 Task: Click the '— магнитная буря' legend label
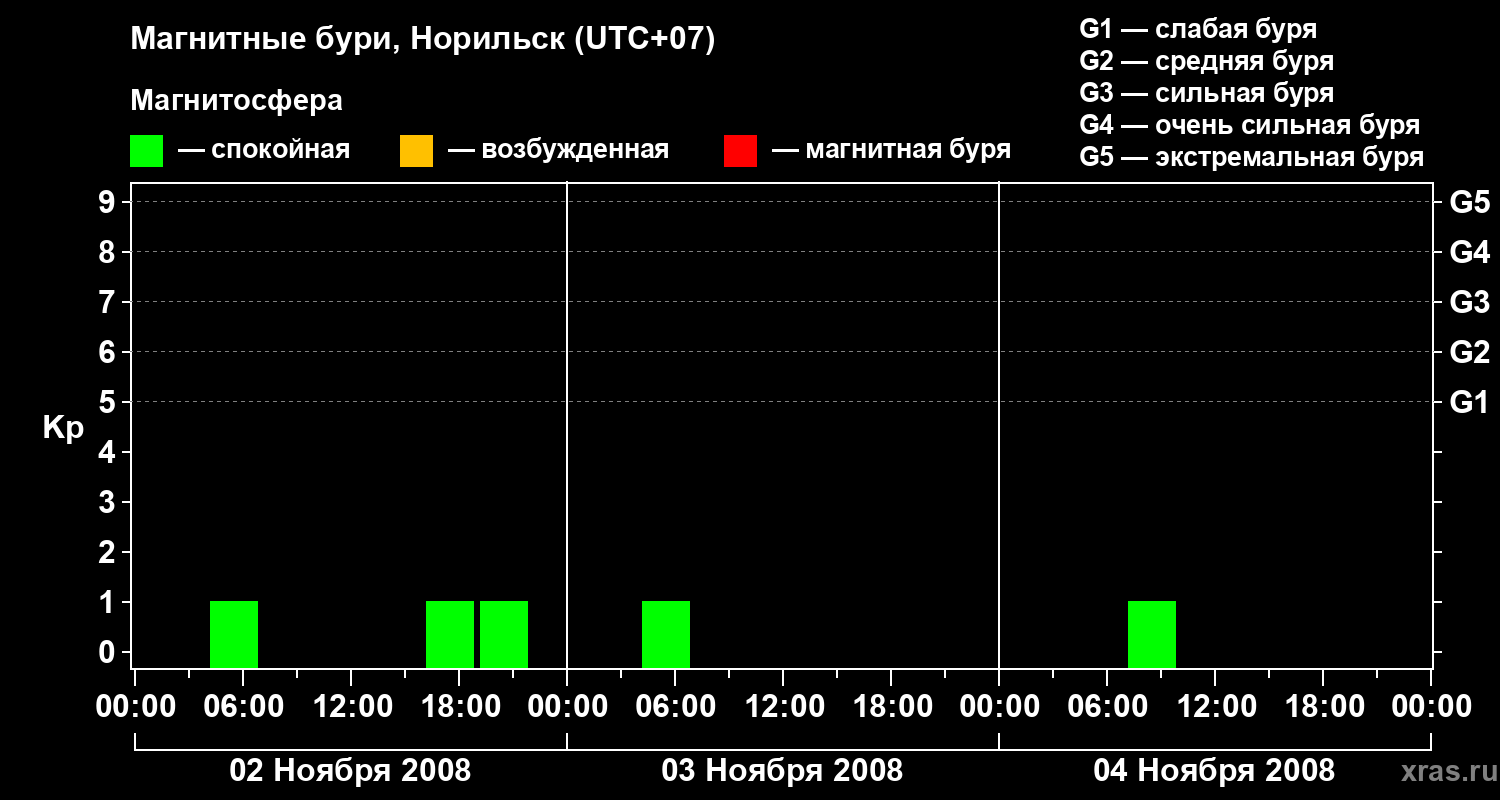pyautogui.click(x=892, y=150)
